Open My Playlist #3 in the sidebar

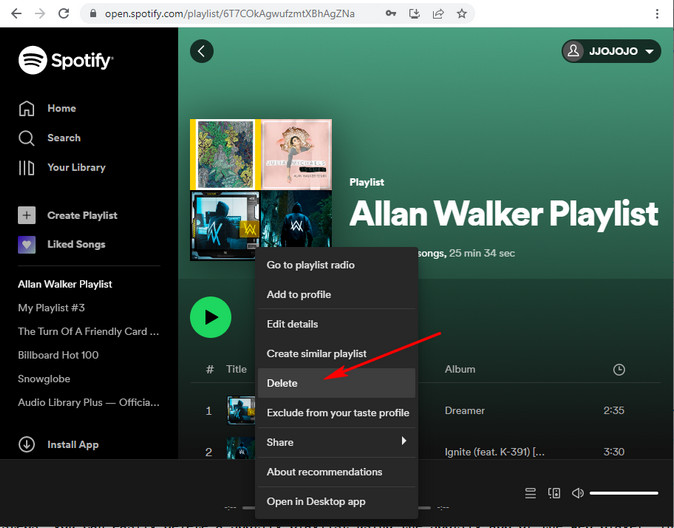[x=51, y=308]
